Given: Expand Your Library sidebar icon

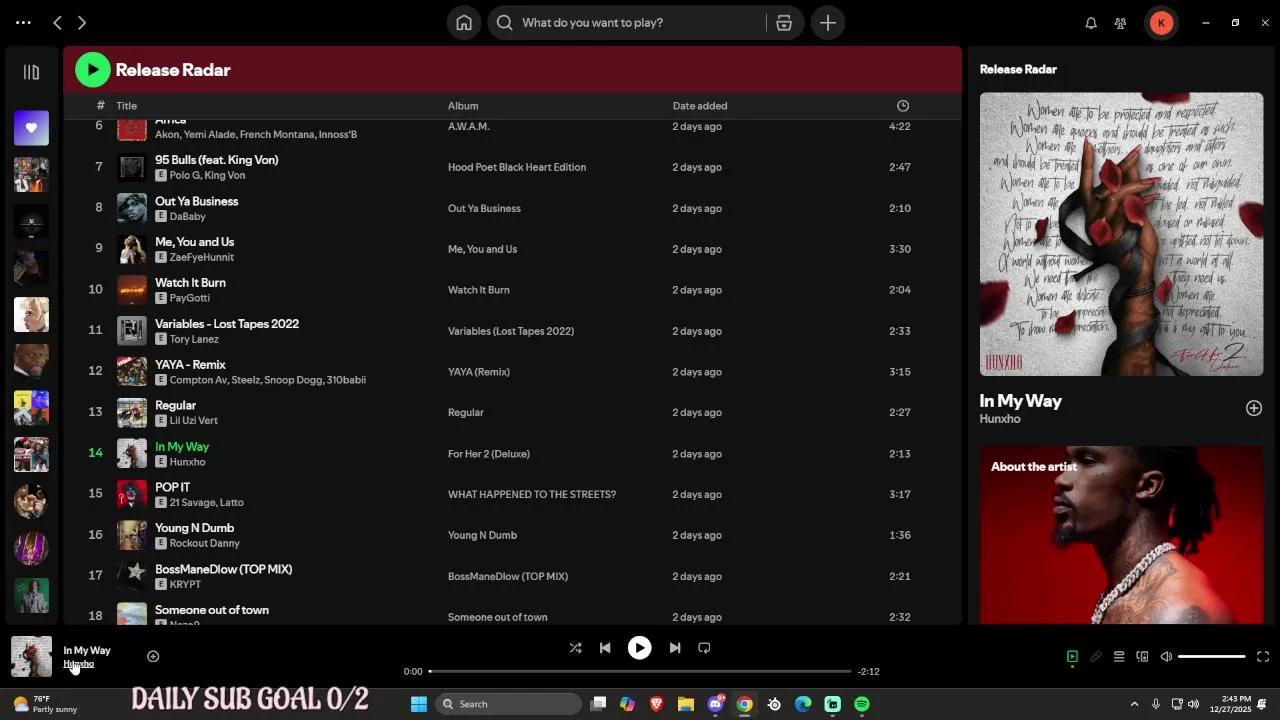Looking at the screenshot, I should pos(31,72).
